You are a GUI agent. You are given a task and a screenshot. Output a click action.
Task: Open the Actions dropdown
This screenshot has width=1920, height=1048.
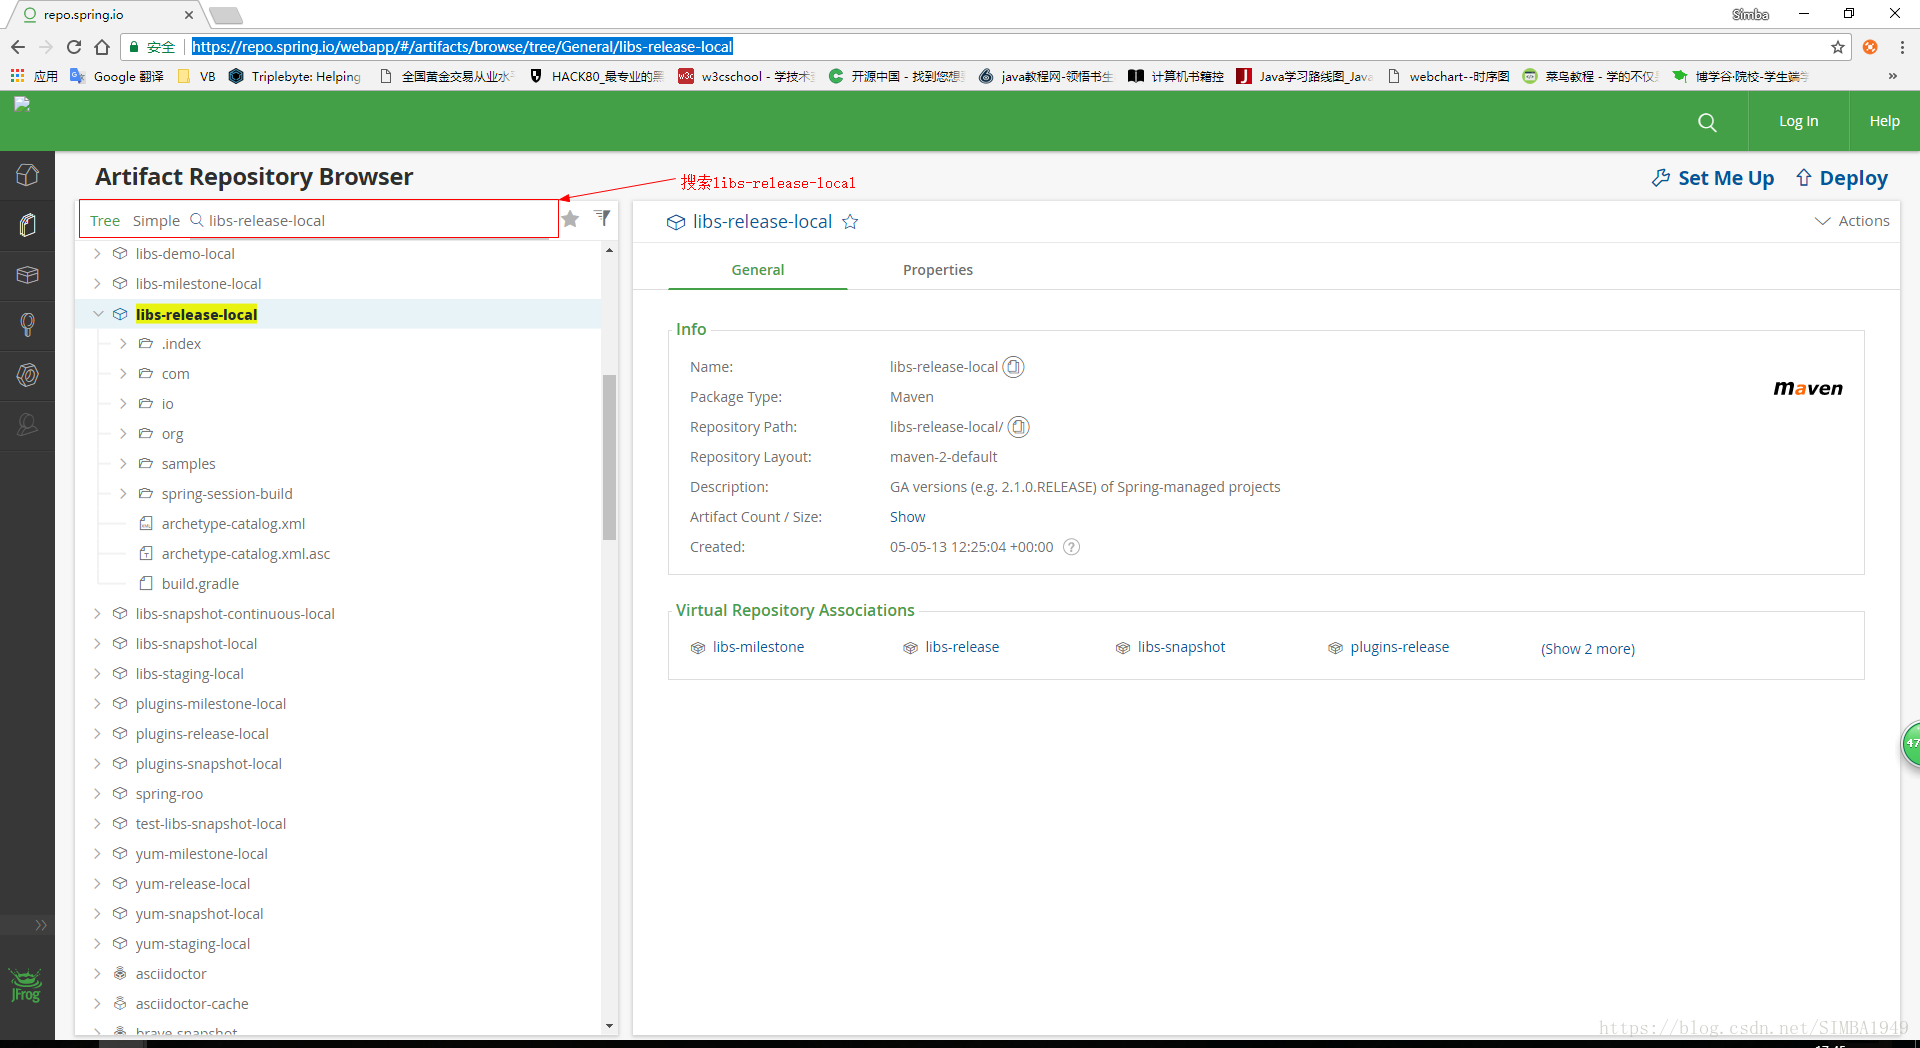click(x=1852, y=221)
